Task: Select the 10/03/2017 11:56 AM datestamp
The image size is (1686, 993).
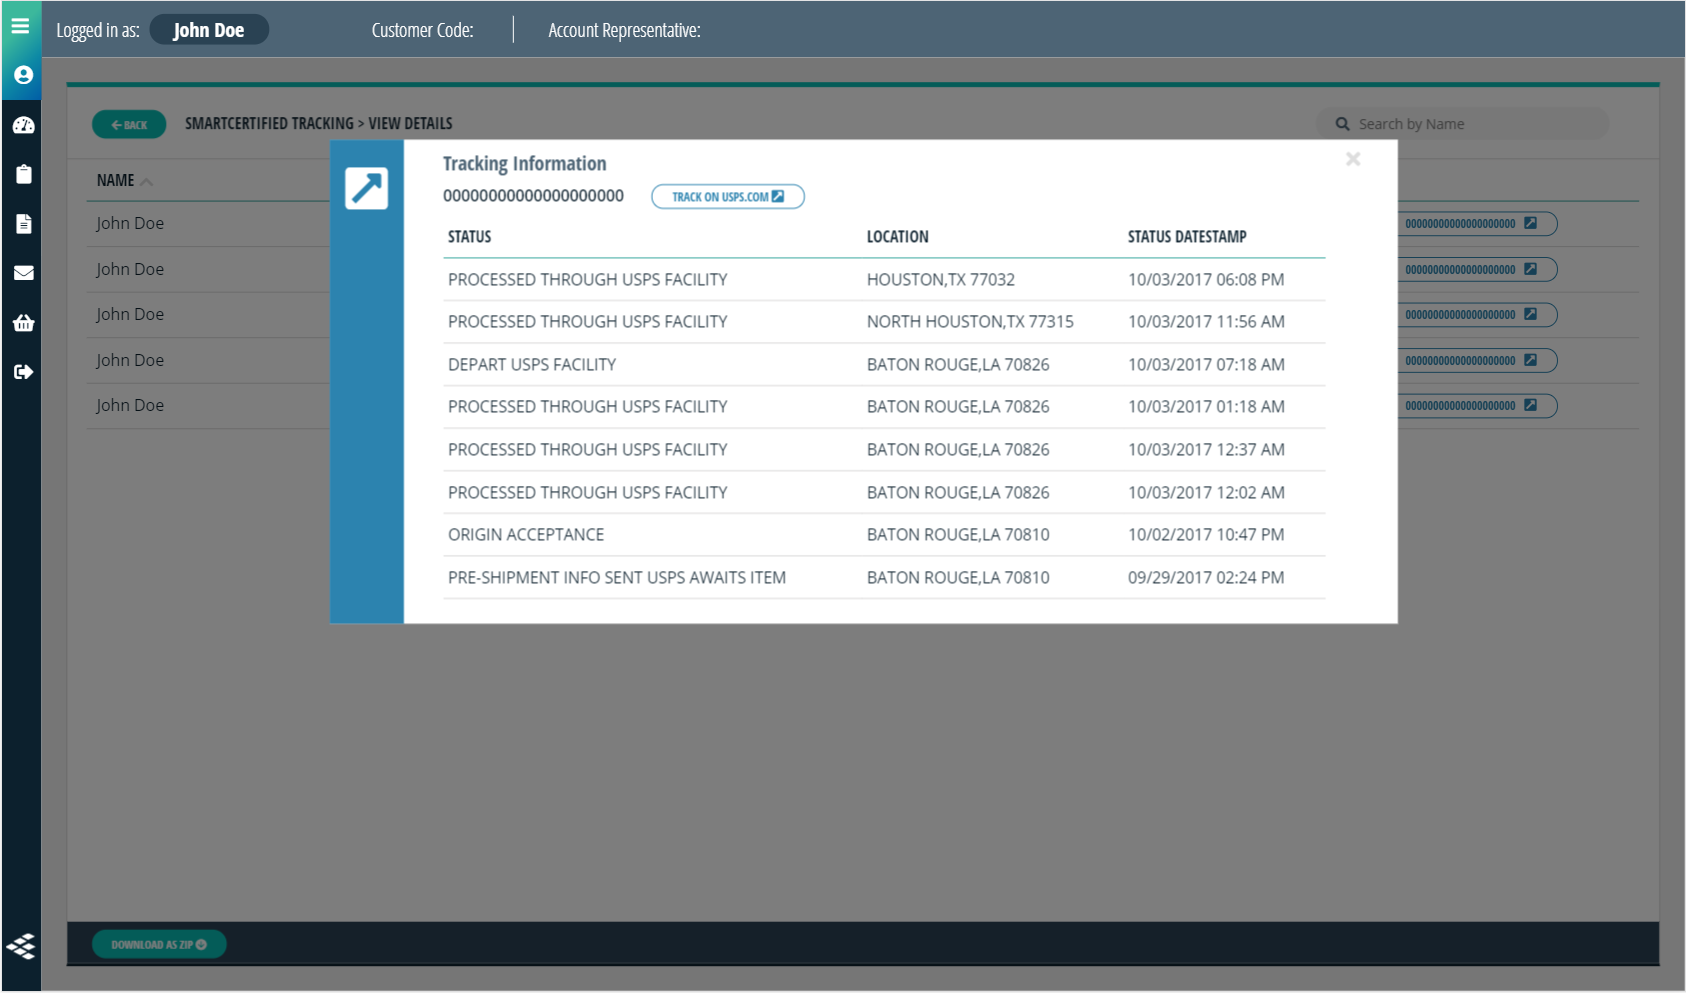Action: pos(1206,322)
